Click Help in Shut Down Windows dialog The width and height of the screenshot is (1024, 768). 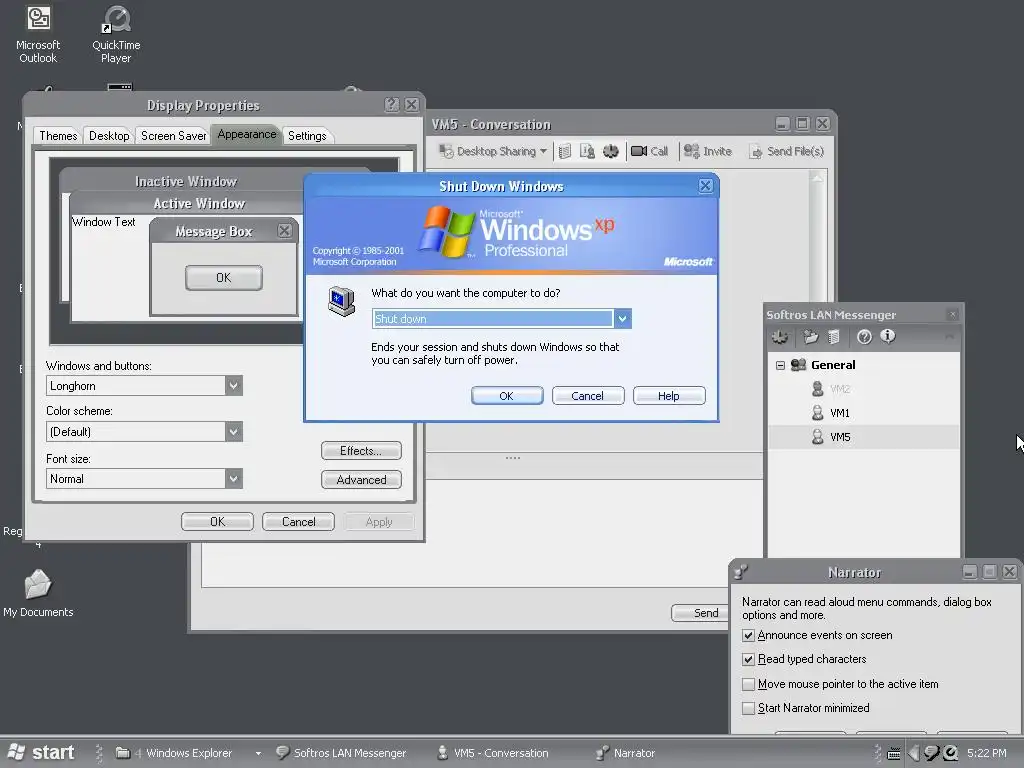pyautogui.click(x=669, y=396)
